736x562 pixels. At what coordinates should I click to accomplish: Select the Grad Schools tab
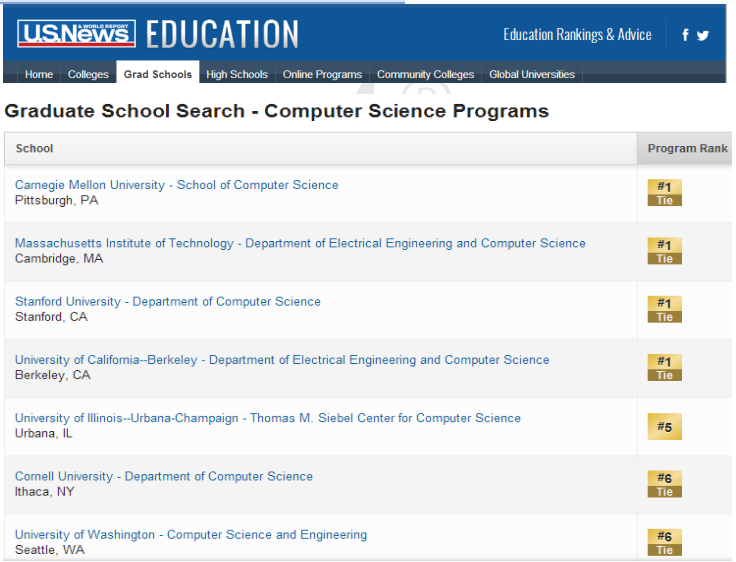[158, 74]
